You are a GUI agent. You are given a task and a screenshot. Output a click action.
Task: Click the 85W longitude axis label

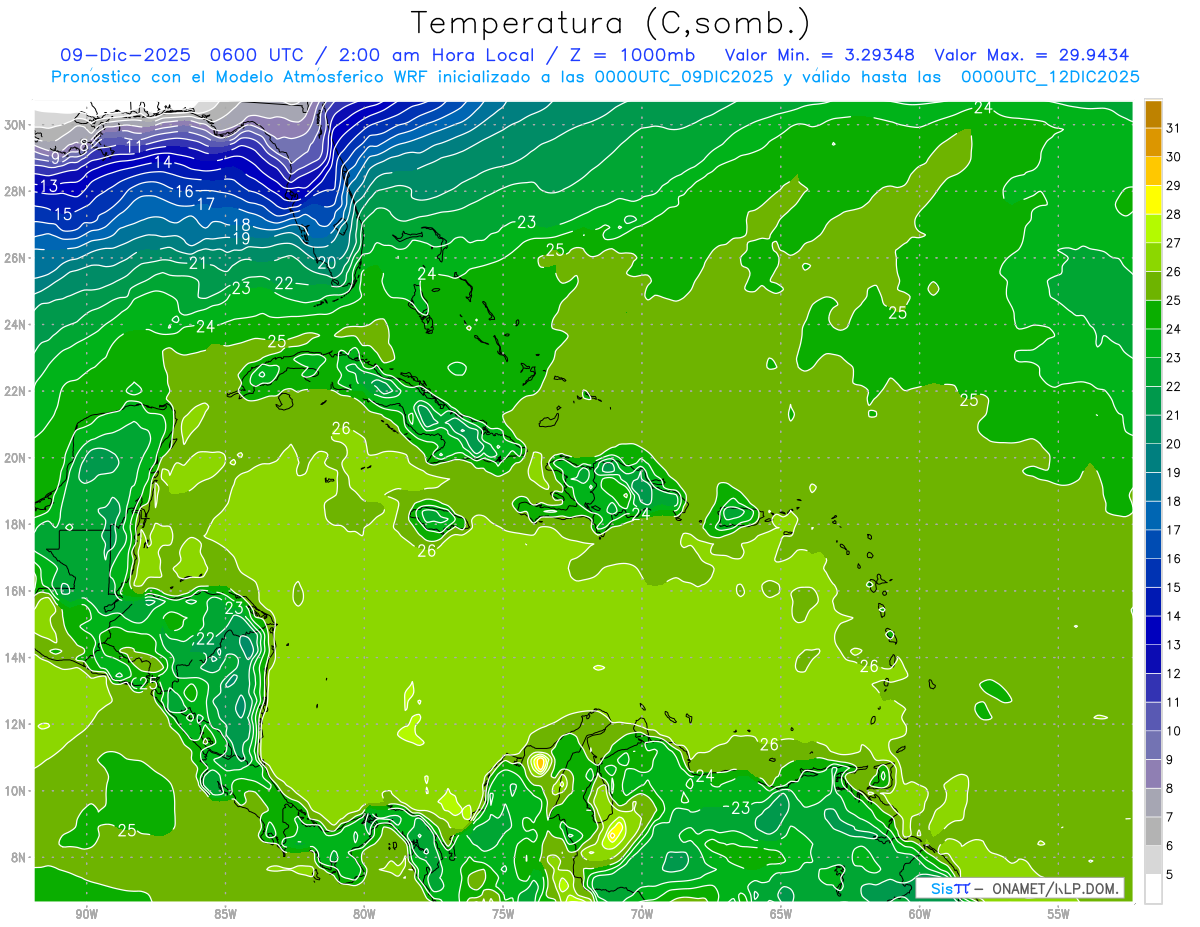225,914
